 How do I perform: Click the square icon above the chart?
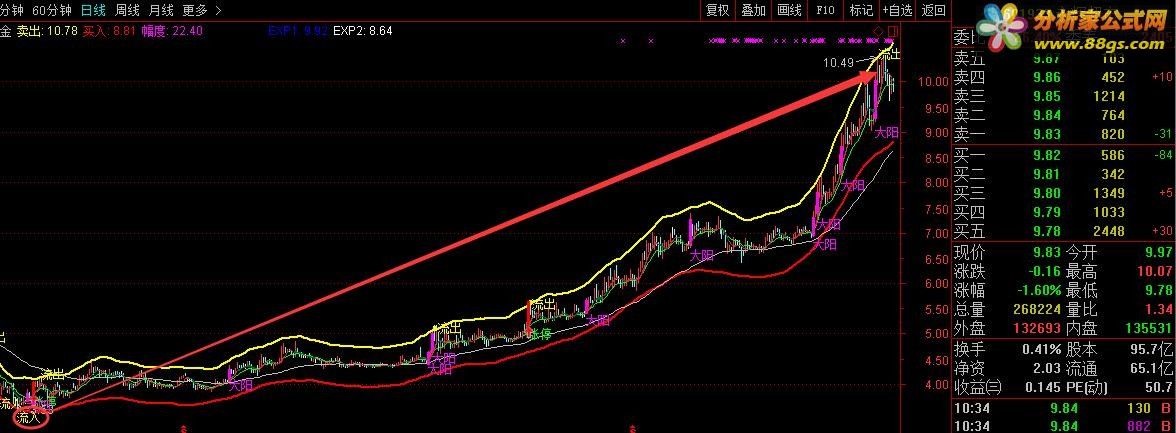click(892, 30)
